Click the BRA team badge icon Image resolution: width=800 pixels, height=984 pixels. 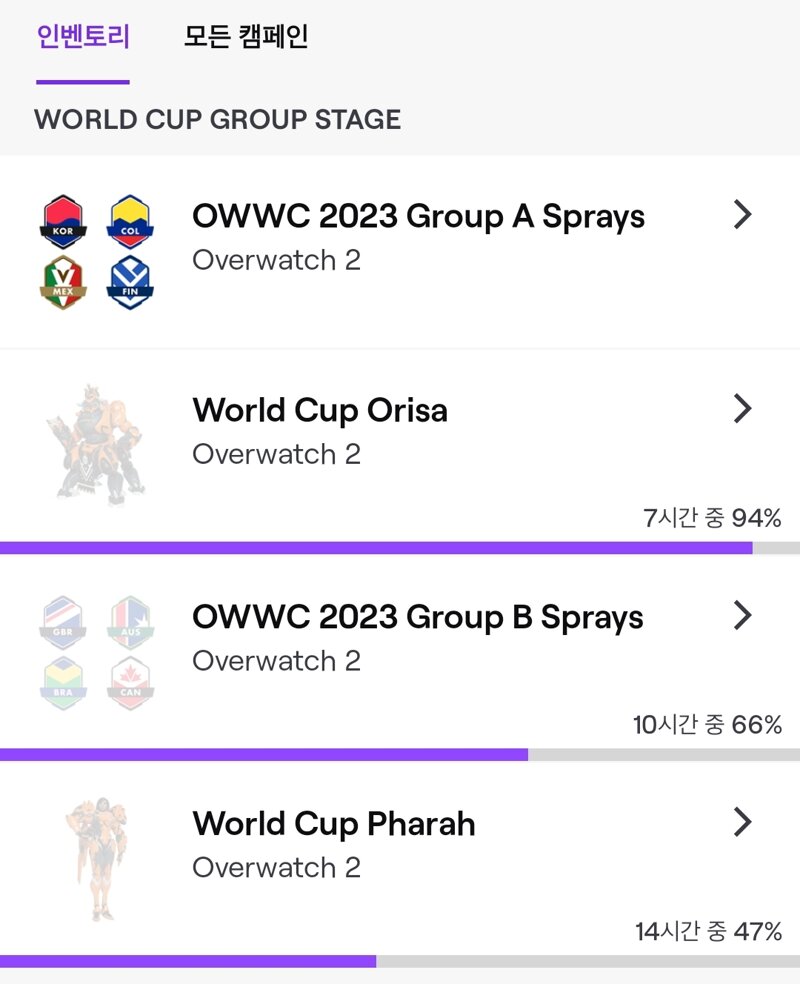[x=63, y=683]
